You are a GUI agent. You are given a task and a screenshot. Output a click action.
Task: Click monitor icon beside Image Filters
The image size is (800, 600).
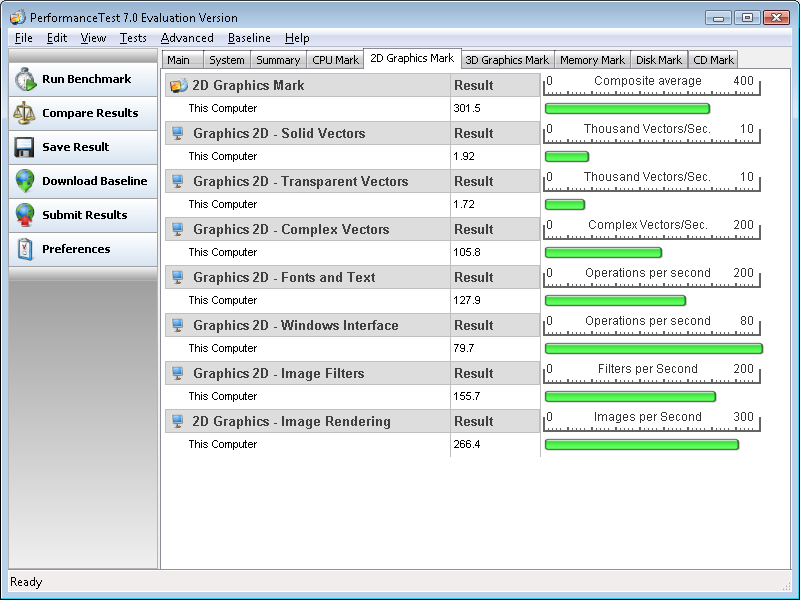coord(178,373)
